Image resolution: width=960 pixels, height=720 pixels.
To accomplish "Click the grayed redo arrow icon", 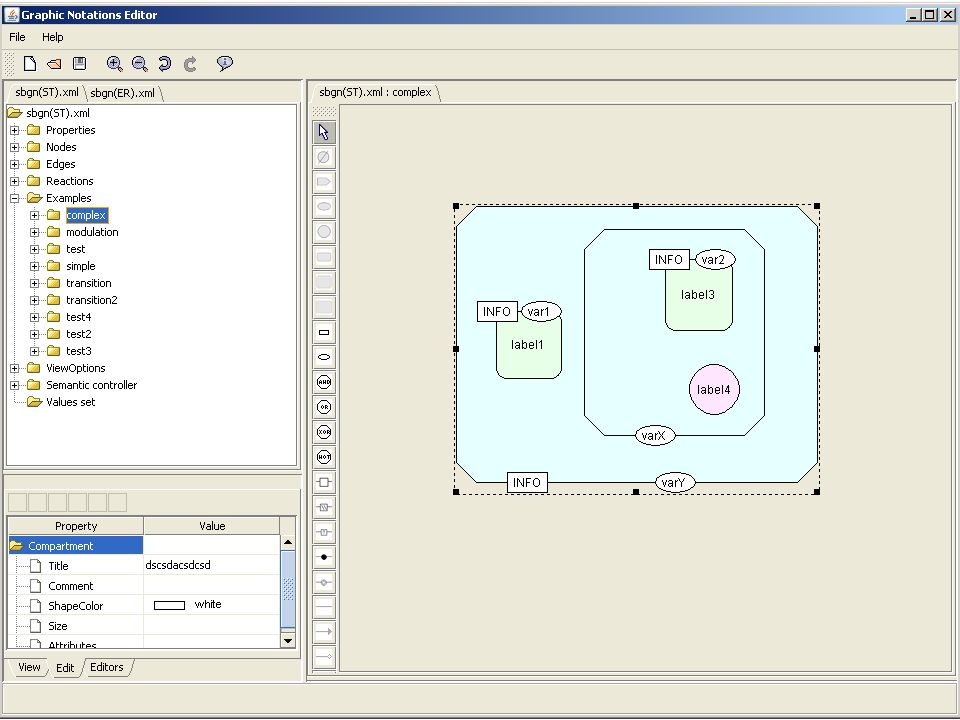I will click(190, 64).
